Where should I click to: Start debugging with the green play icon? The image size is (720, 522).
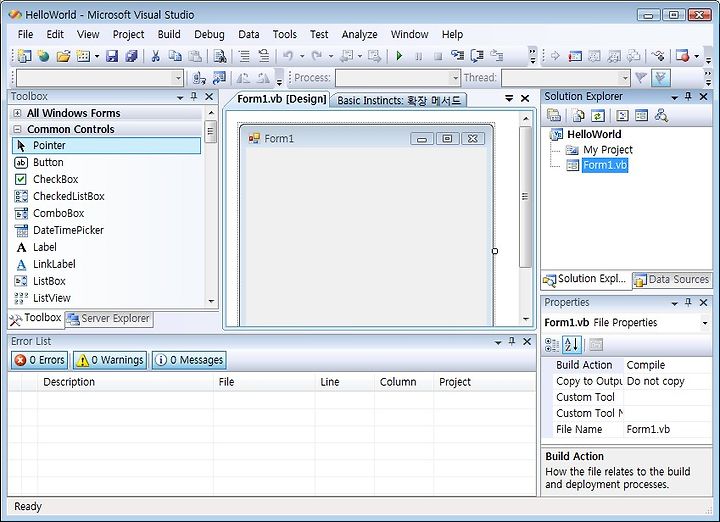[399, 56]
